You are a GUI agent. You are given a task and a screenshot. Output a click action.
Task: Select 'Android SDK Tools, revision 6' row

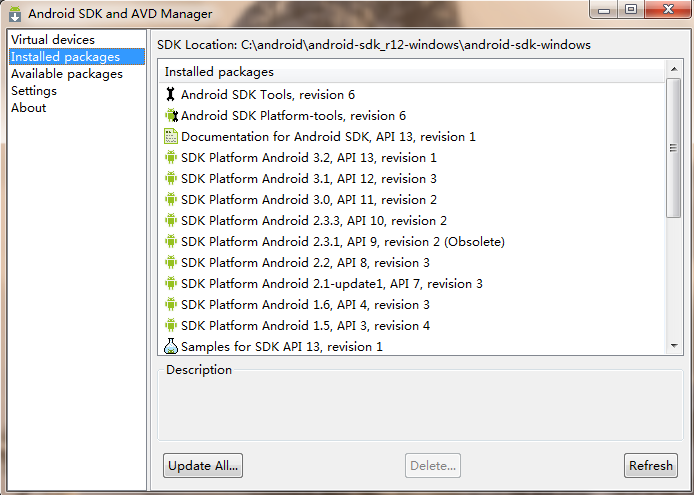pos(412,94)
